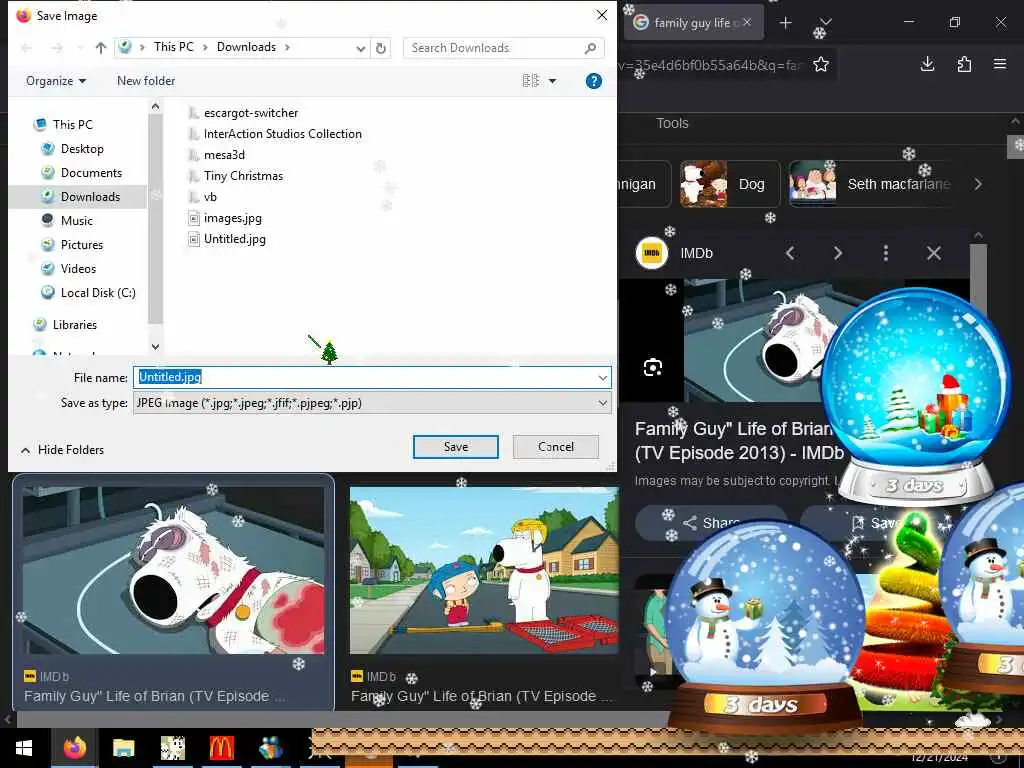This screenshot has height=768, width=1024.
Task: Close the image preview panel
Action: point(934,253)
